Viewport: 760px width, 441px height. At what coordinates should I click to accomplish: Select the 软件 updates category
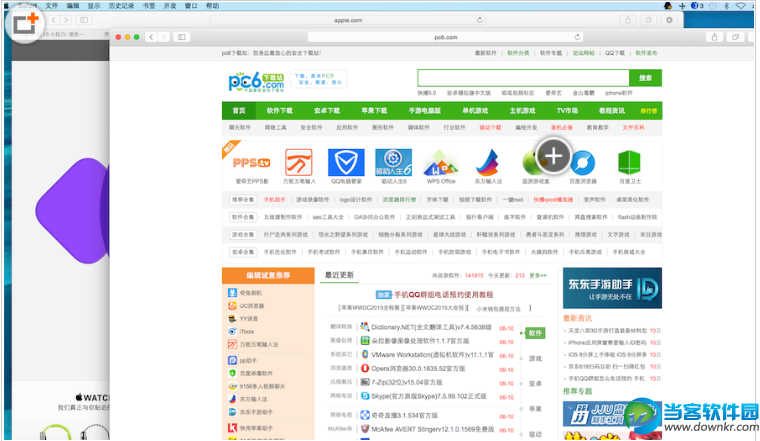click(x=535, y=333)
